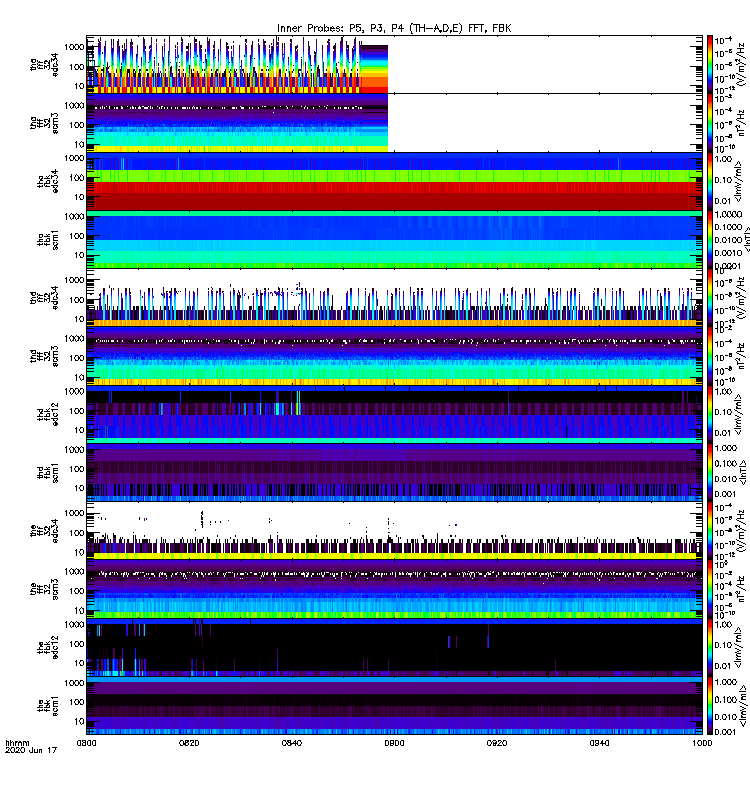The height and width of the screenshot is (800, 750).
Task: Click the '0800' time axis label
Action: (86, 743)
